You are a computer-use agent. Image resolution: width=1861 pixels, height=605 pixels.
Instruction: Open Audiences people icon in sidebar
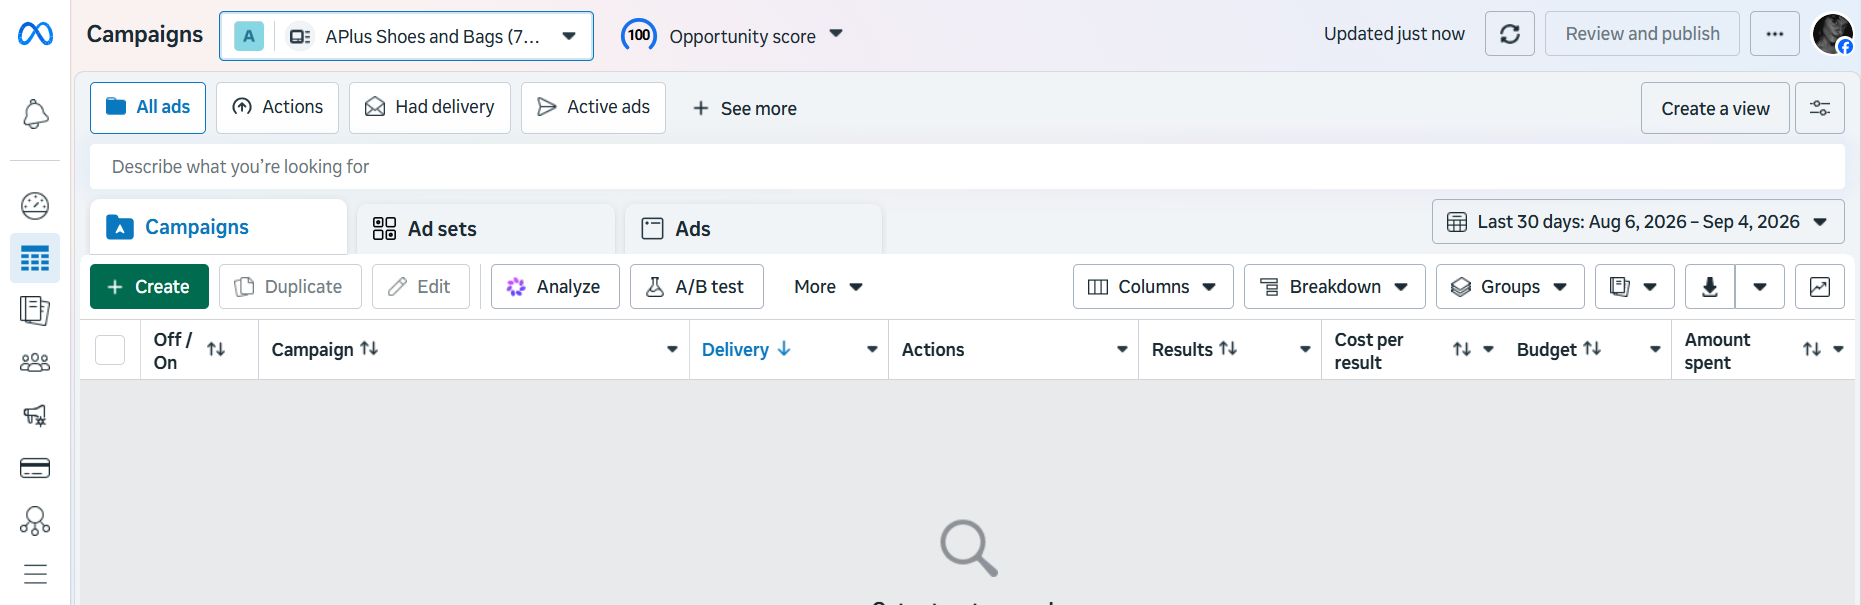[35, 363]
